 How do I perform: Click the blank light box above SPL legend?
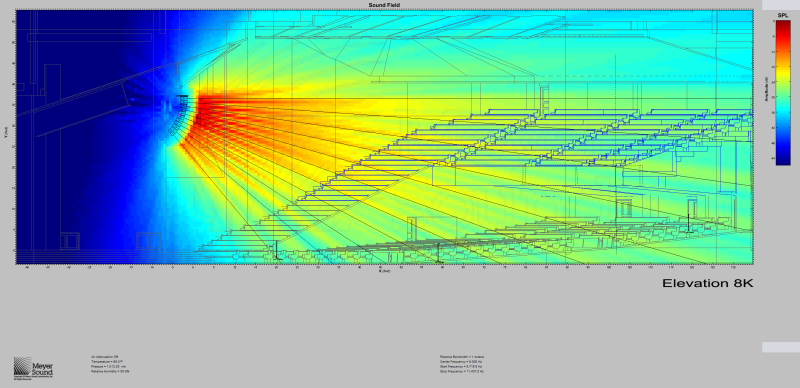point(781,5)
